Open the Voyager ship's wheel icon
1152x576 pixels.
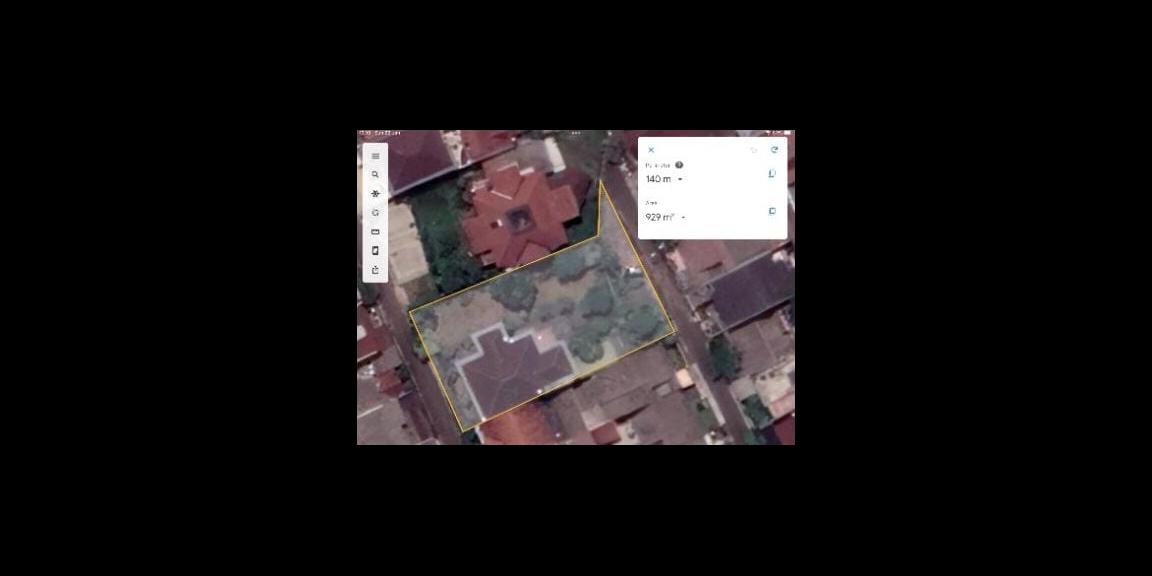tap(375, 193)
